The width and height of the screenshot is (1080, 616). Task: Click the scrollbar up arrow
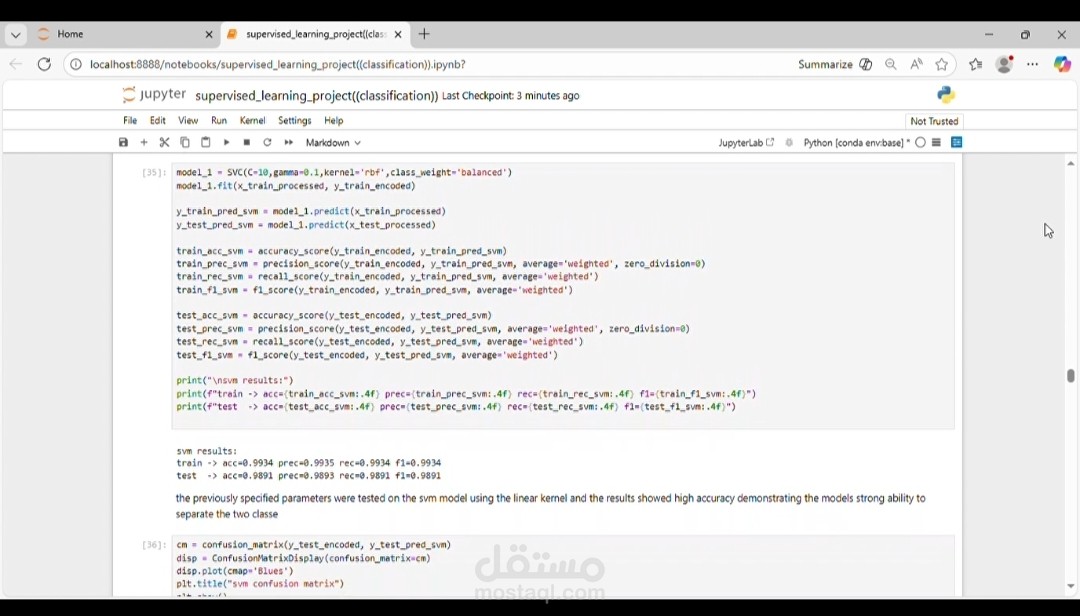click(1070, 163)
